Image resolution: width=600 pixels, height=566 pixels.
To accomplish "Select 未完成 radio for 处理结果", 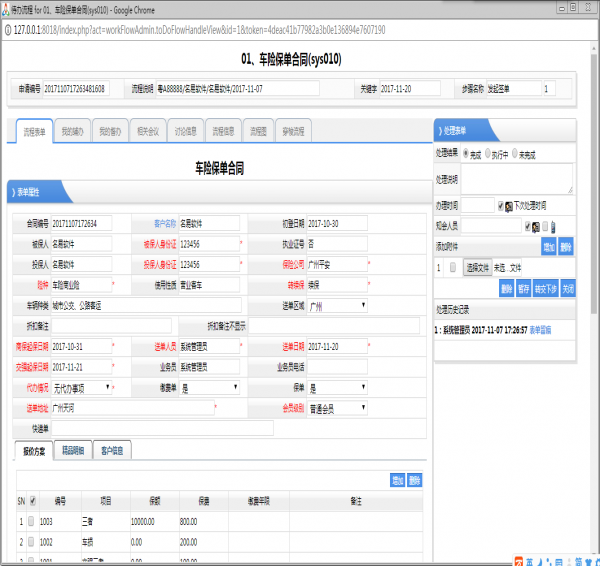I will (x=515, y=153).
